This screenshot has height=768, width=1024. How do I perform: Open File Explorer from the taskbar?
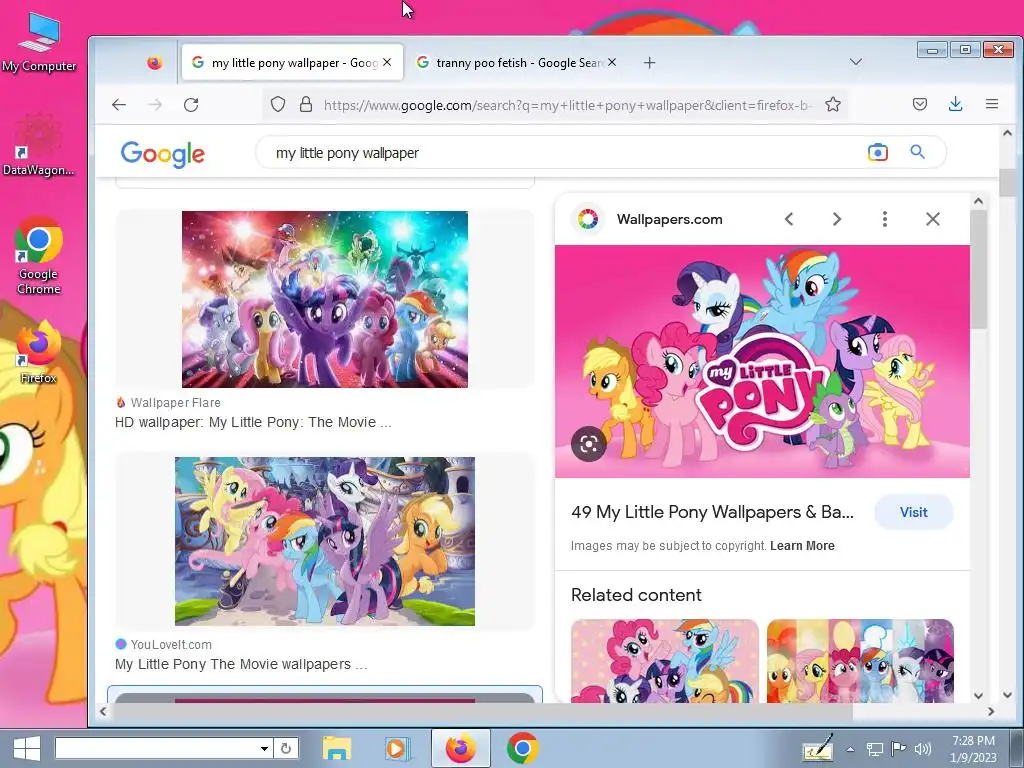[337, 748]
